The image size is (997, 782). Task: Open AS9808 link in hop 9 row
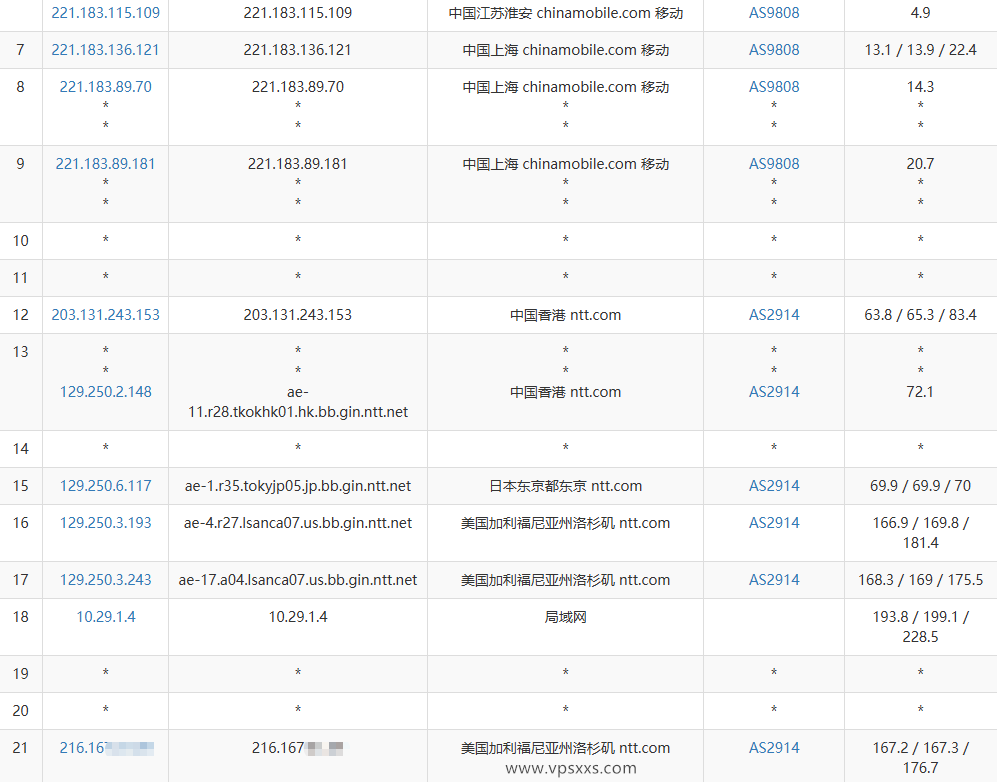tap(774, 163)
